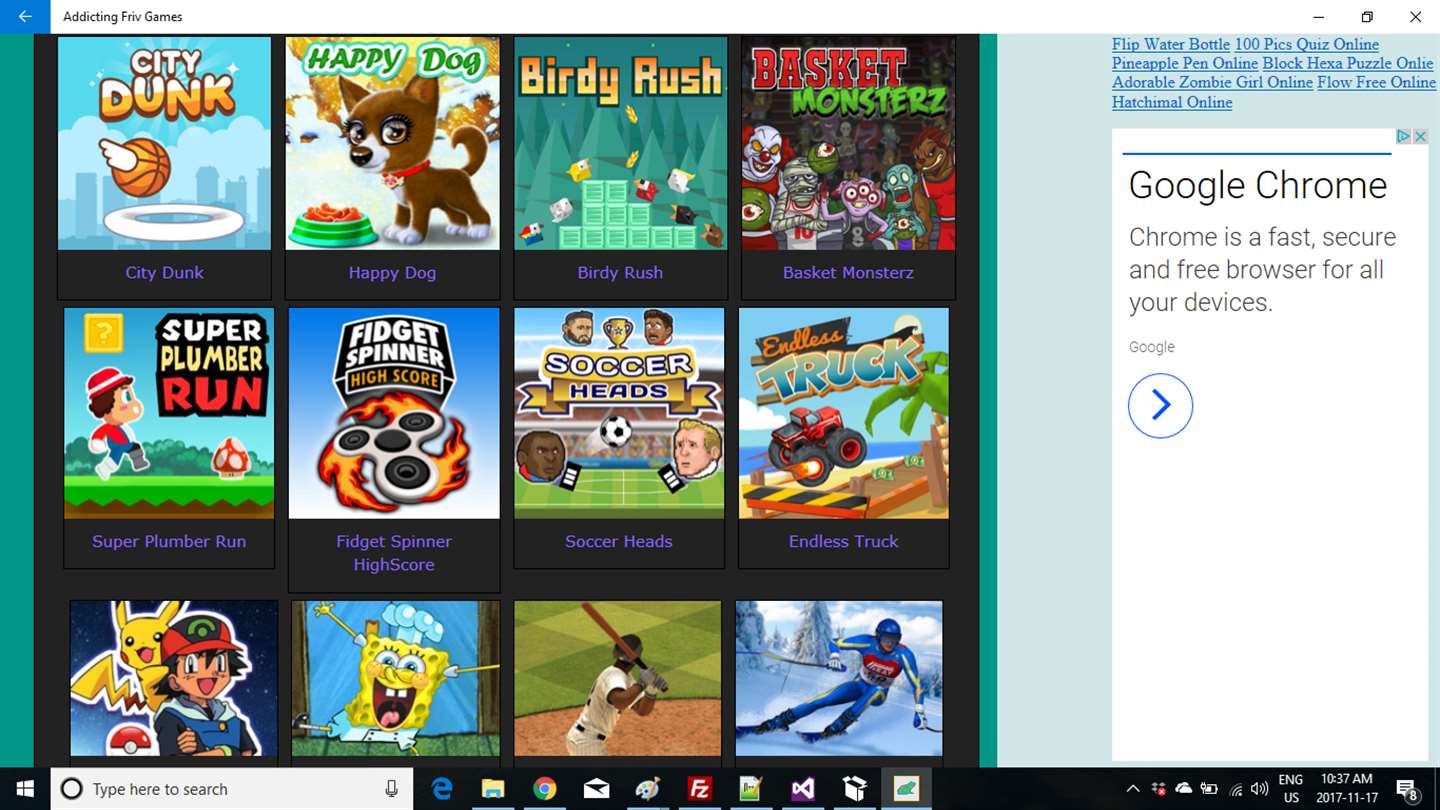The height and width of the screenshot is (810, 1440).
Task: Open the City Dunk game thumbnail
Action: point(164,143)
